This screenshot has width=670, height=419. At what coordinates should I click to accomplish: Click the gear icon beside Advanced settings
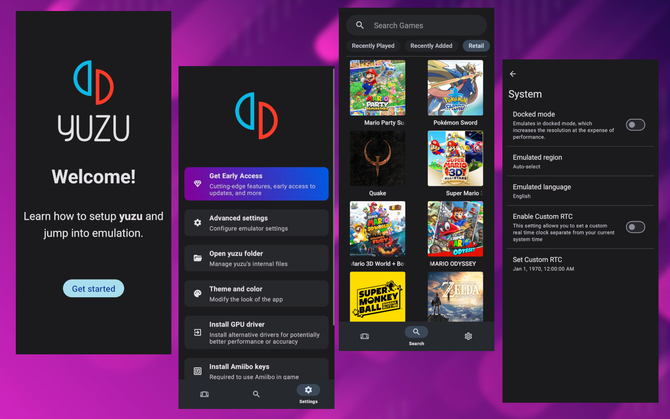197,223
